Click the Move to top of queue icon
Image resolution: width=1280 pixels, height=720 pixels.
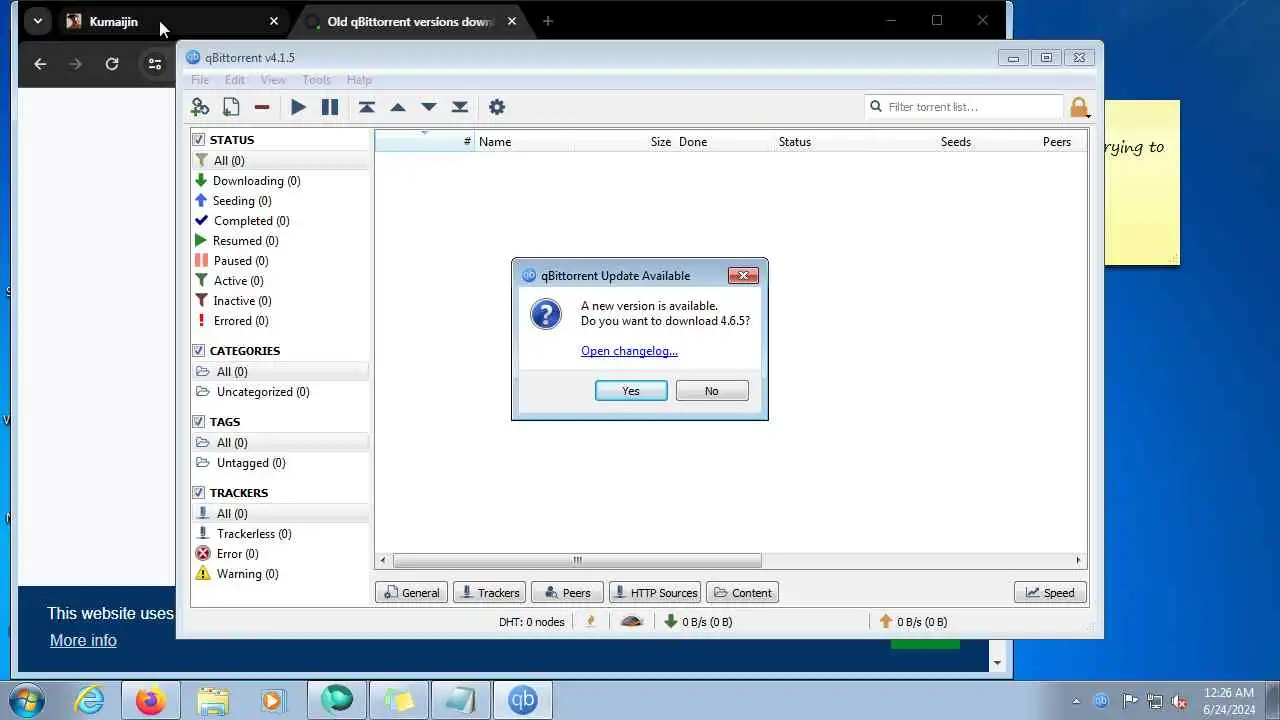coord(367,107)
